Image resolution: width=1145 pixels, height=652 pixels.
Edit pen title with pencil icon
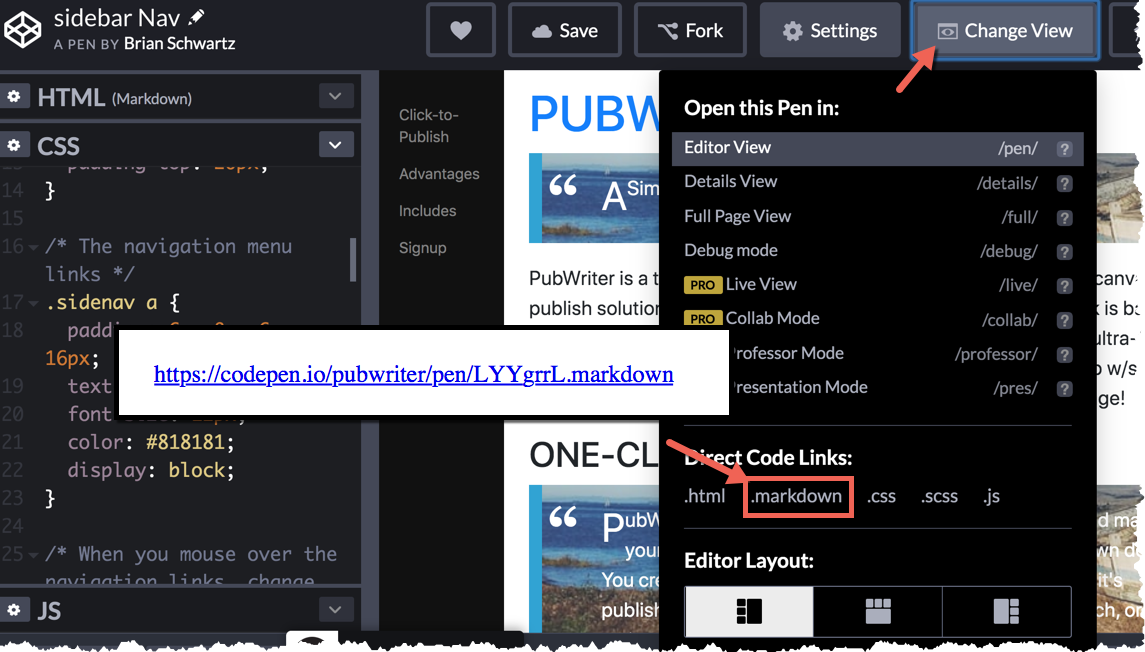(196, 17)
